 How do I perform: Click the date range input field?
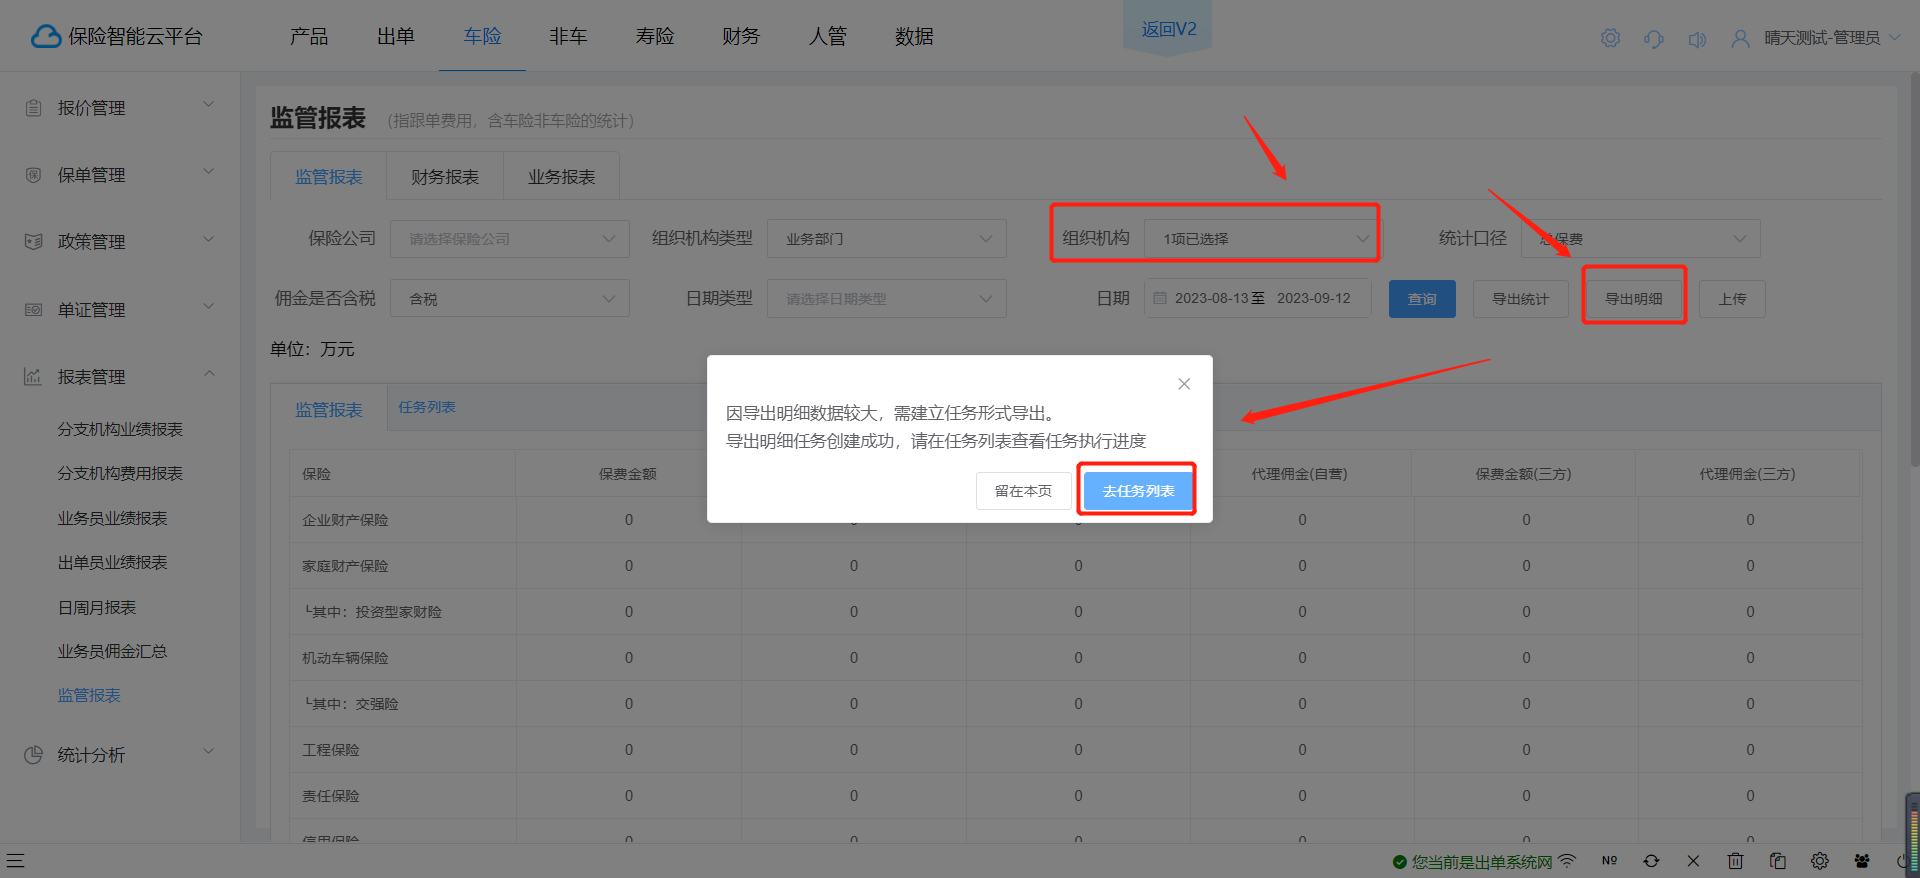pyautogui.click(x=1258, y=298)
